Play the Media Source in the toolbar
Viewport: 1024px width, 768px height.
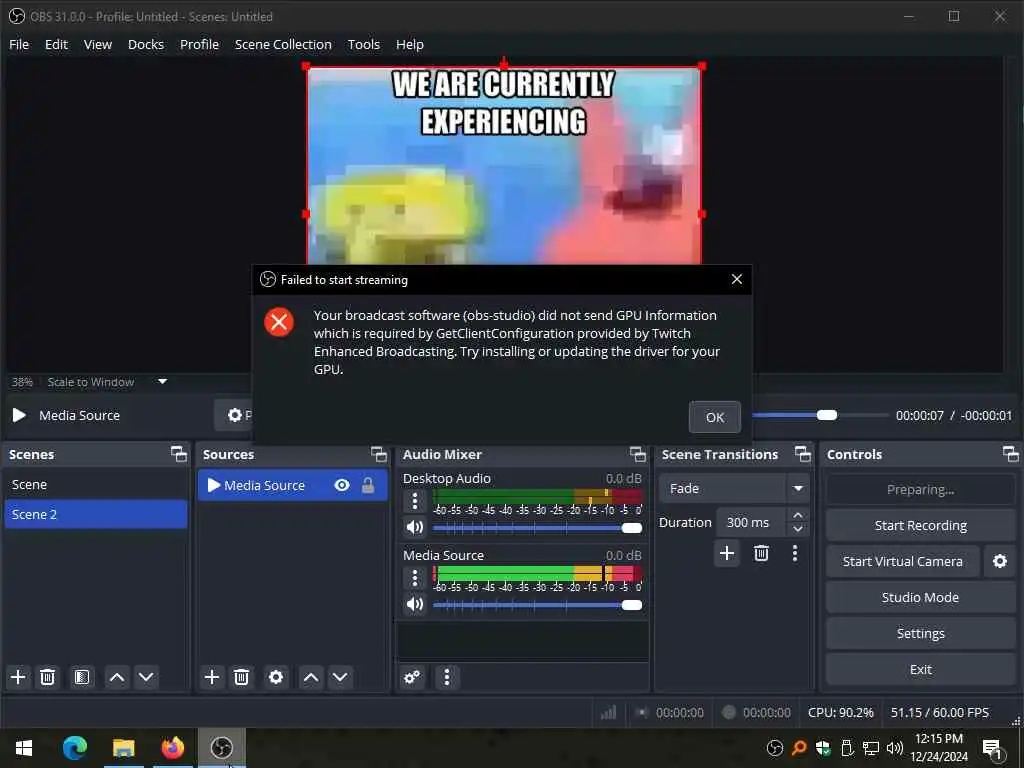[19, 415]
